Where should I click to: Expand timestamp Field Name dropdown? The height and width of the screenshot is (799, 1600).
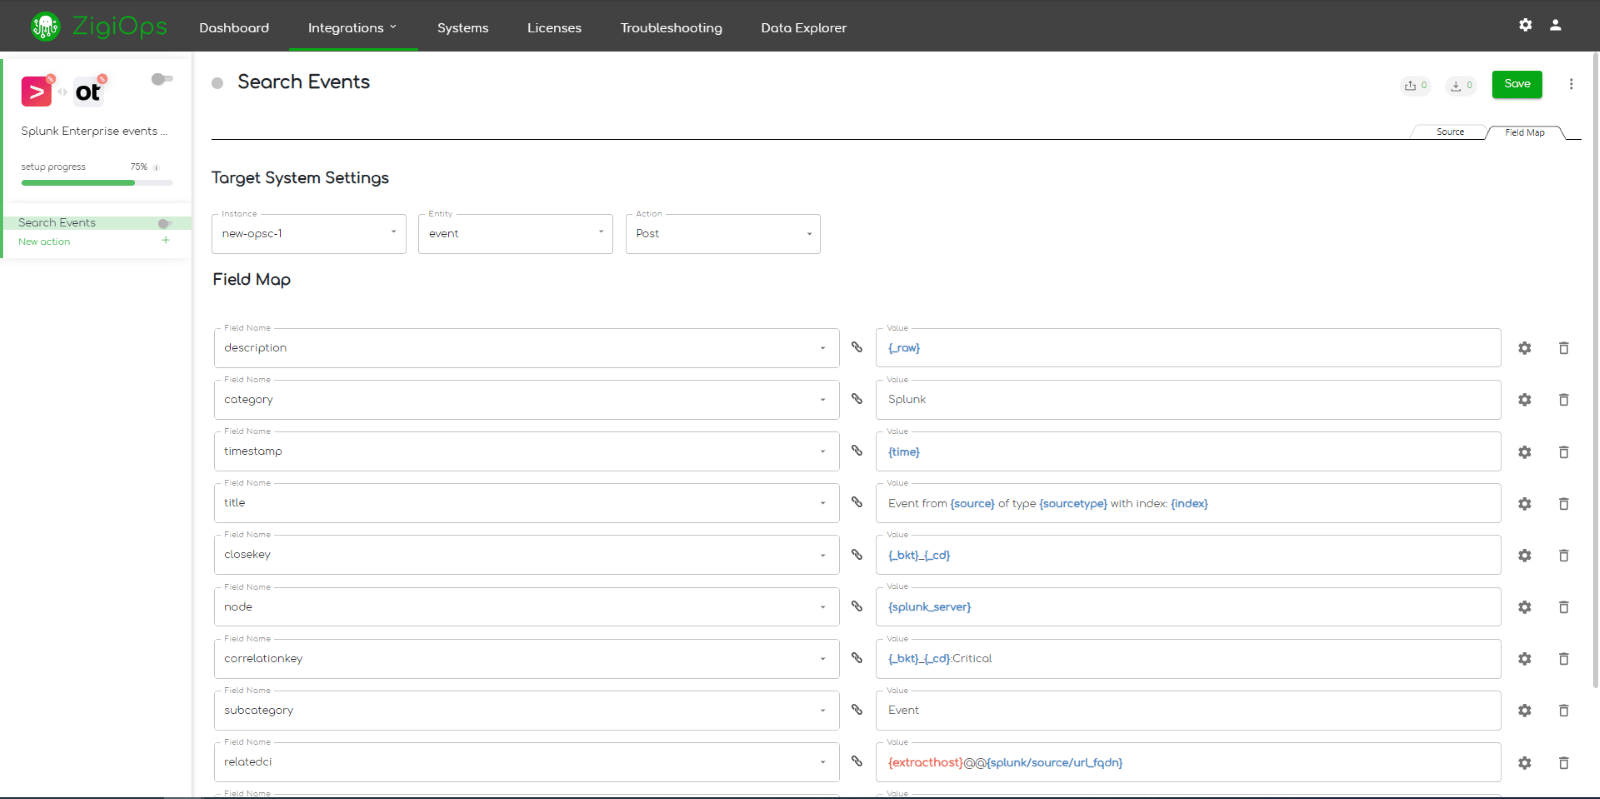coord(527,451)
